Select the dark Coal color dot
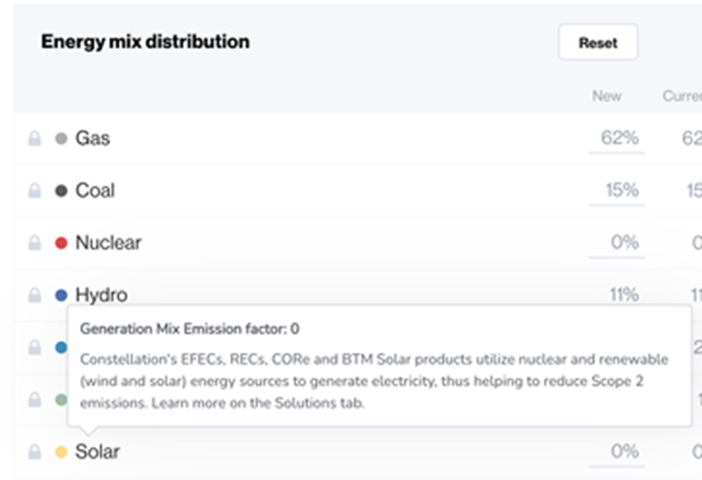 [61, 191]
